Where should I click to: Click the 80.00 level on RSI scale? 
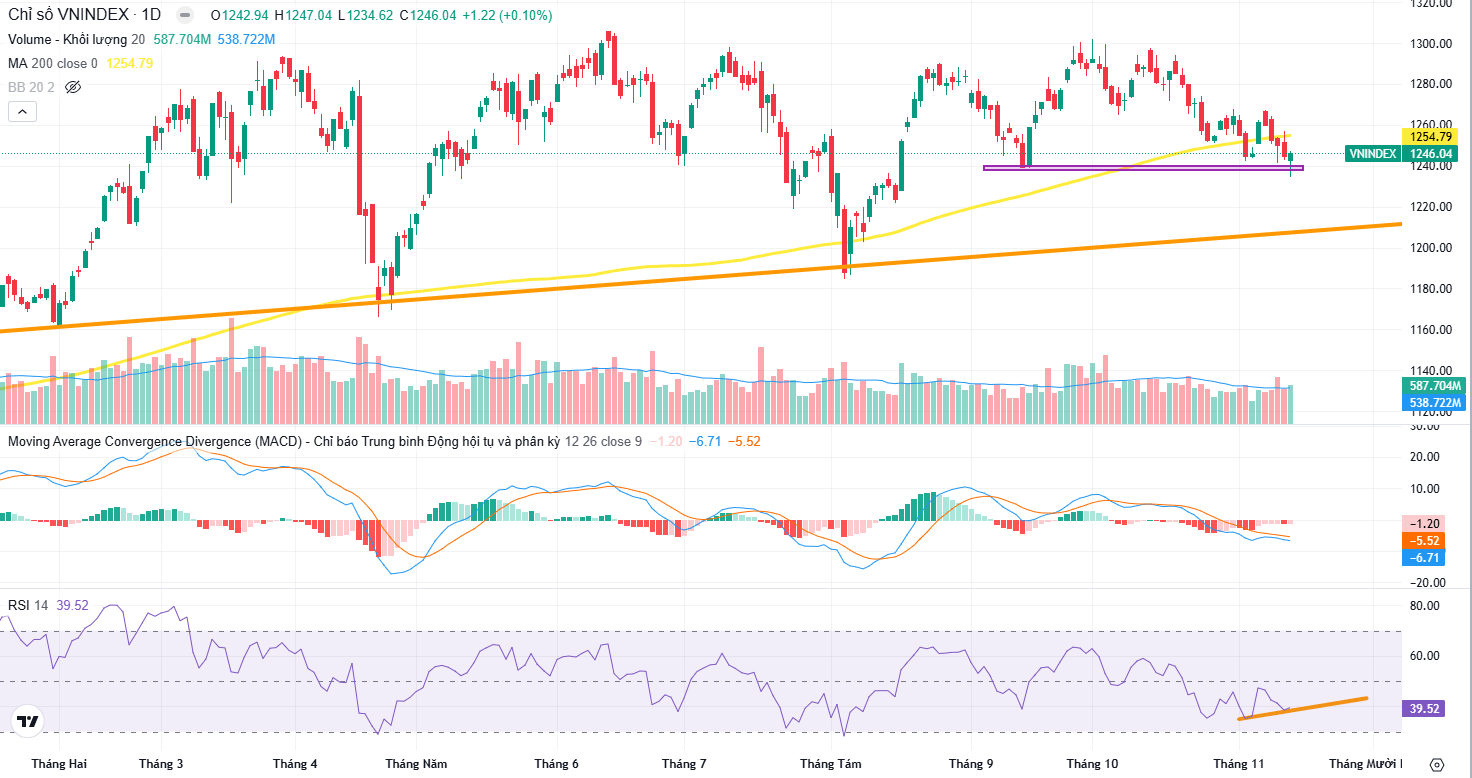click(x=1424, y=605)
